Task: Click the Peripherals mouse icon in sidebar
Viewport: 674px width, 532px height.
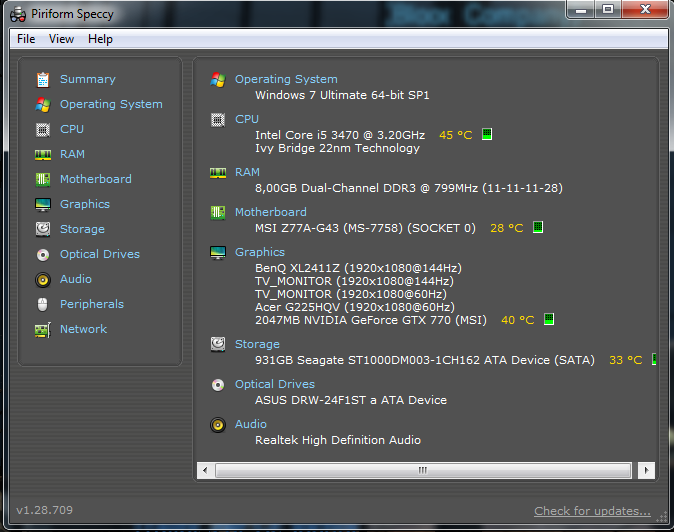Action: tap(43, 304)
